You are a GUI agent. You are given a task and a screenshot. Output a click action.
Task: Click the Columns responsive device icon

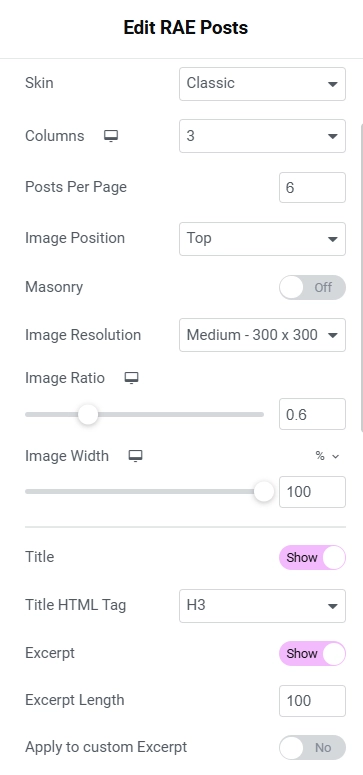pyautogui.click(x=111, y=136)
